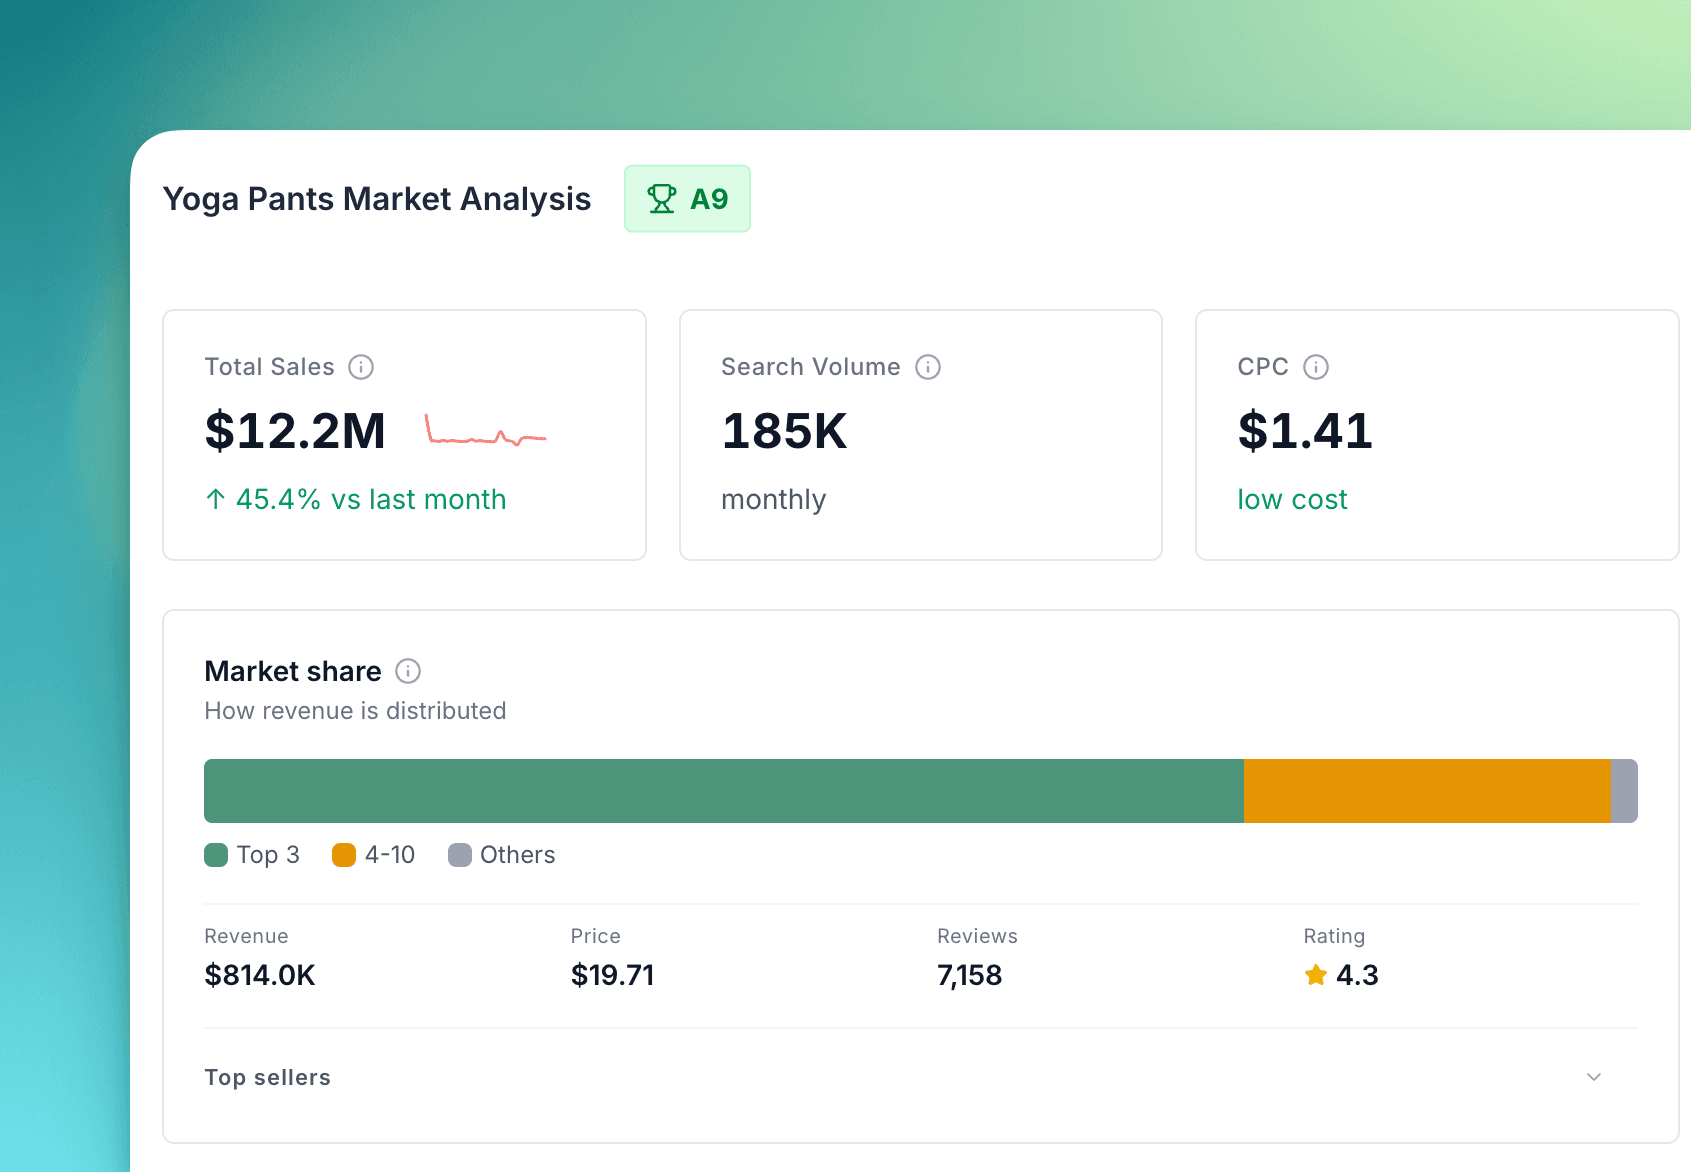This screenshot has width=1691, height=1172.
Task: Click the low cost label under CPC
Action: pos(1292,499)
